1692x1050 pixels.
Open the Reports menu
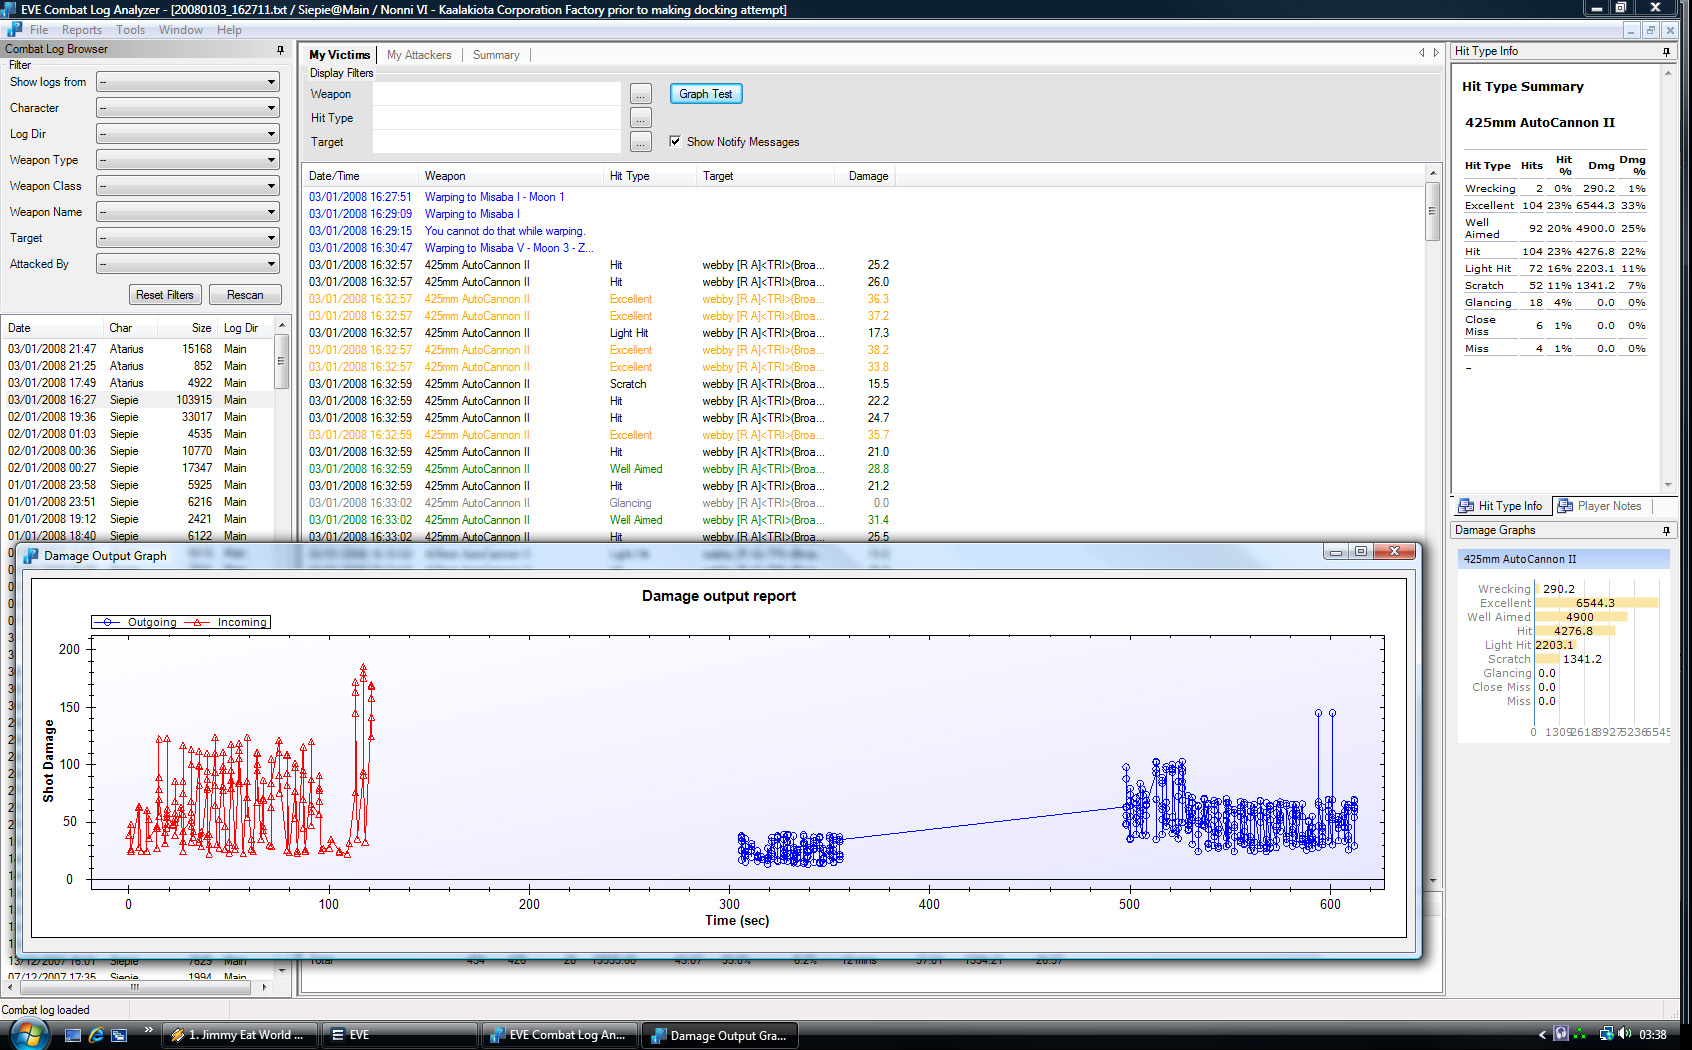(x=81, y=30)
